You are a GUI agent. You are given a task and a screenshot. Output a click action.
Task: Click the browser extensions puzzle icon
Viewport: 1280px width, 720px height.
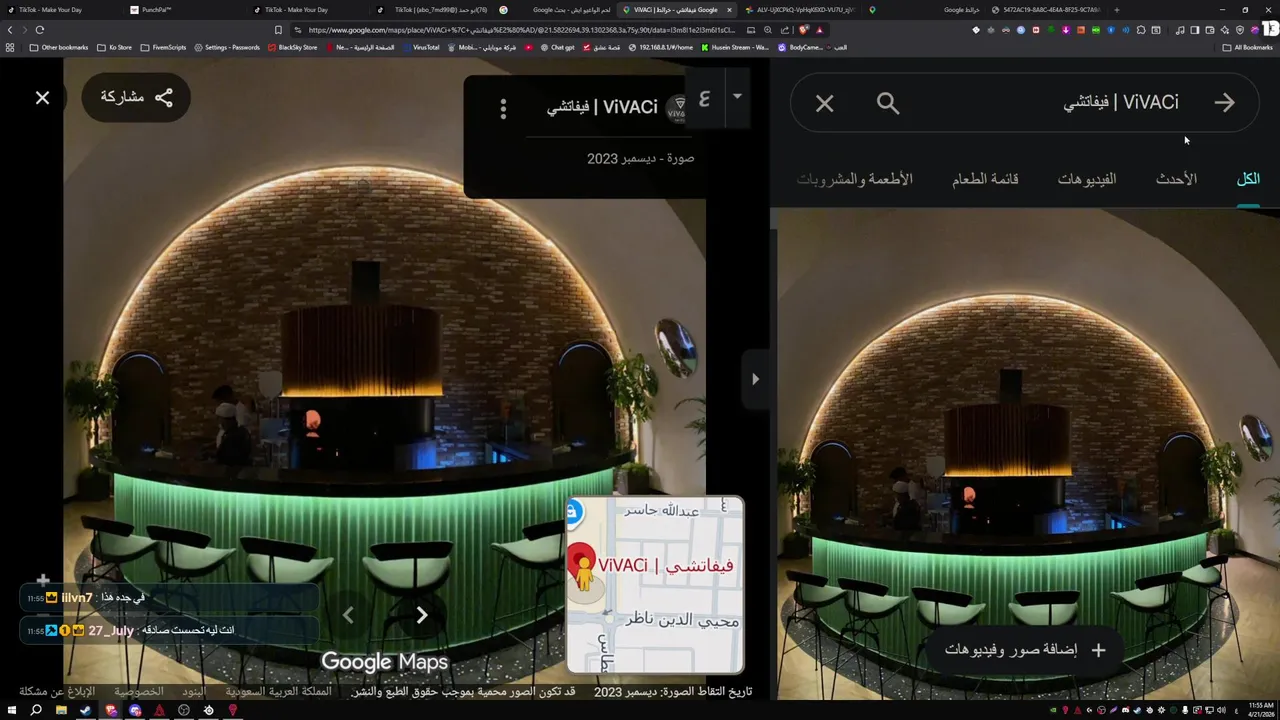coord(1141,30)
